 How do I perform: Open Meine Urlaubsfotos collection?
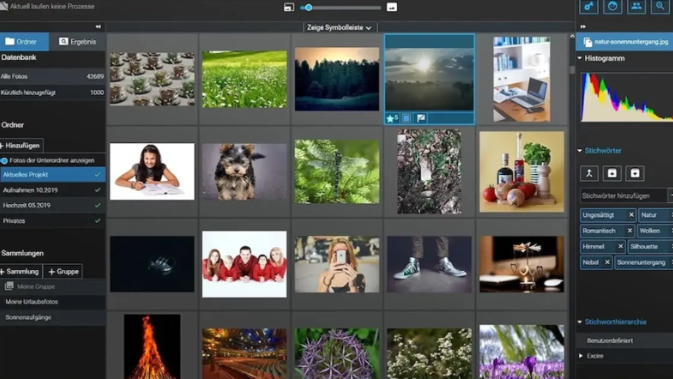pos(52,302)
